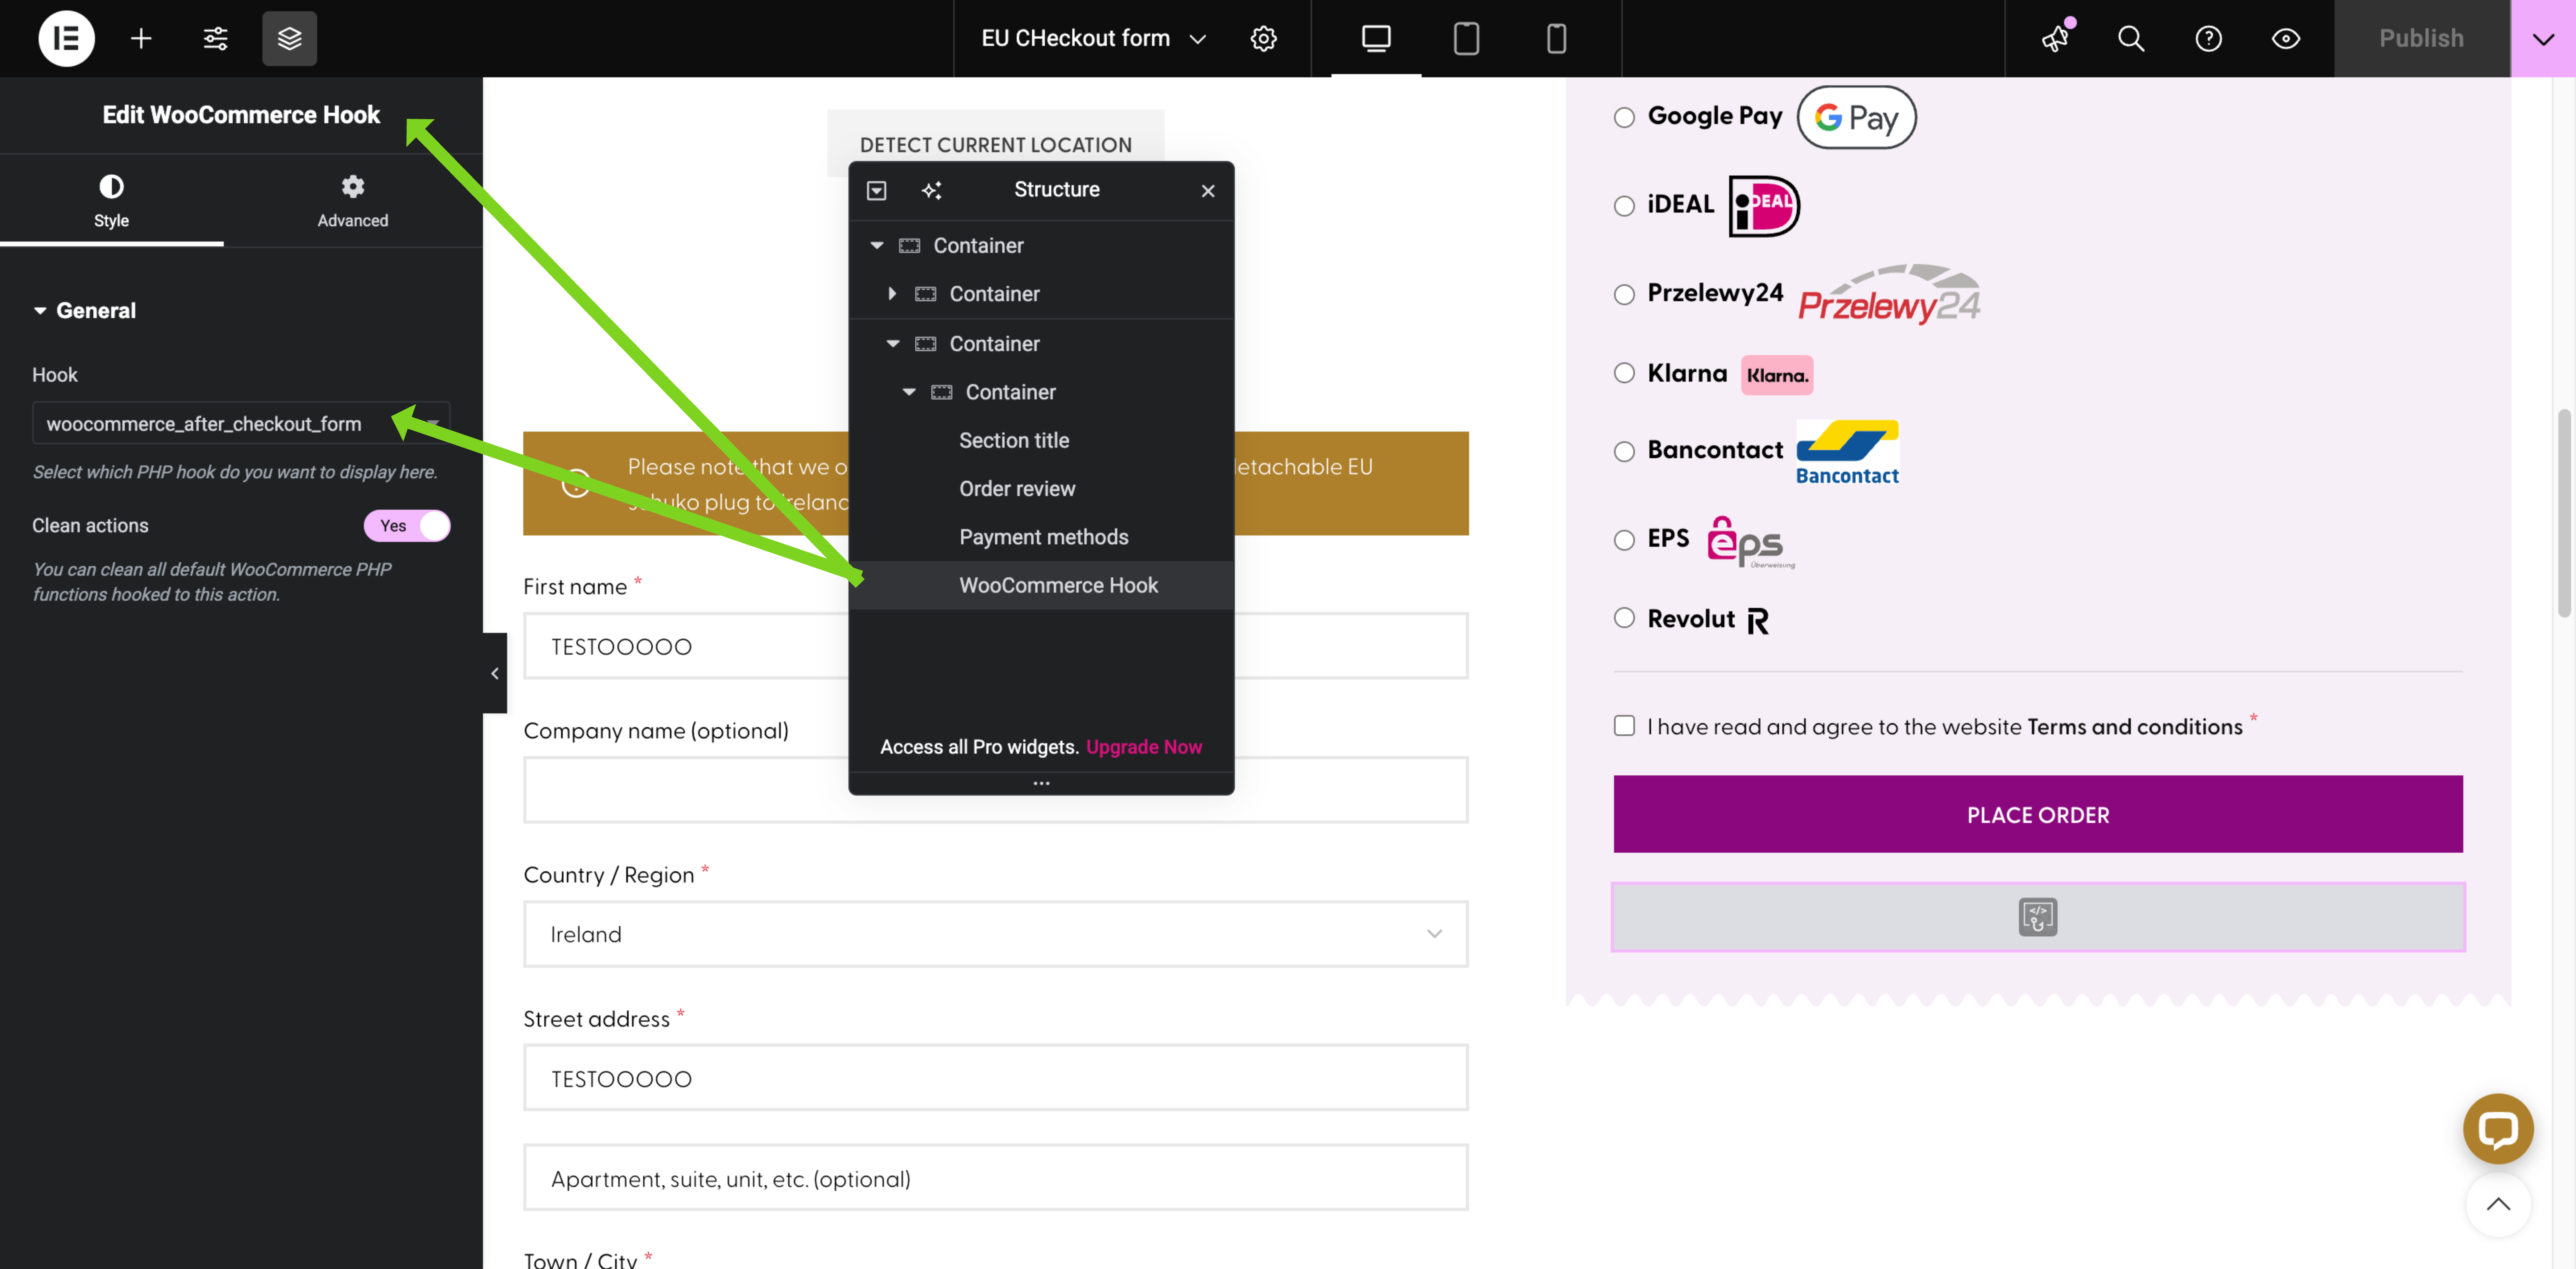Click the page vertical scrollbar
Screen dimensions: 2576x1269
(2563, 513)
